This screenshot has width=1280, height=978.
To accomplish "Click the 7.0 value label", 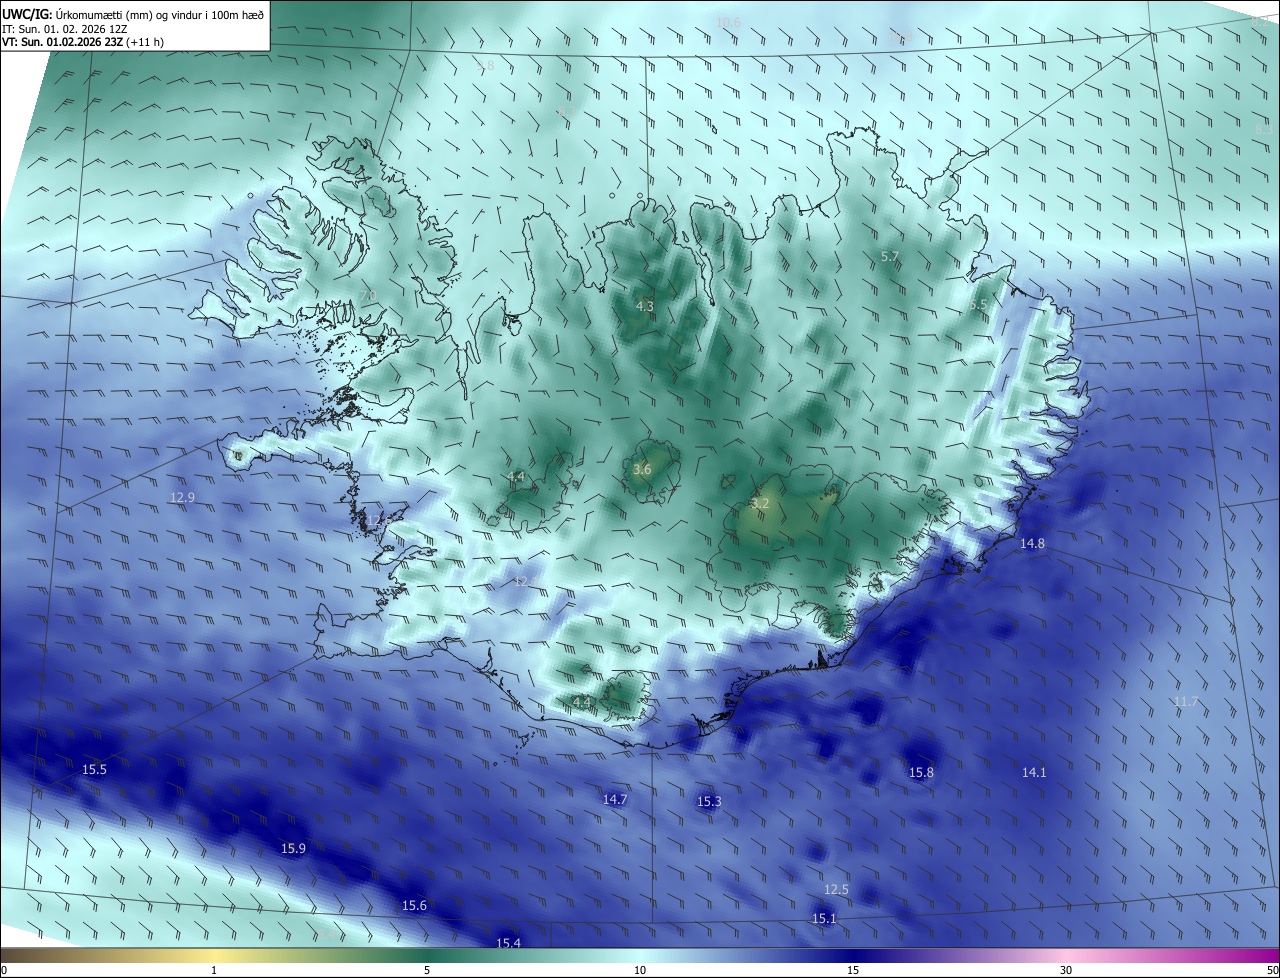I will point(368,295).
